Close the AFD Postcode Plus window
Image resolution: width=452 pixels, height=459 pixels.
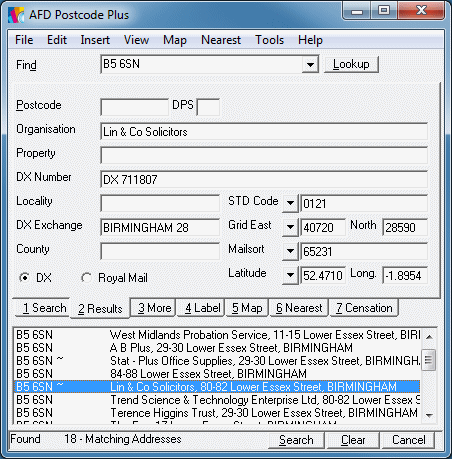pos(421,11)
